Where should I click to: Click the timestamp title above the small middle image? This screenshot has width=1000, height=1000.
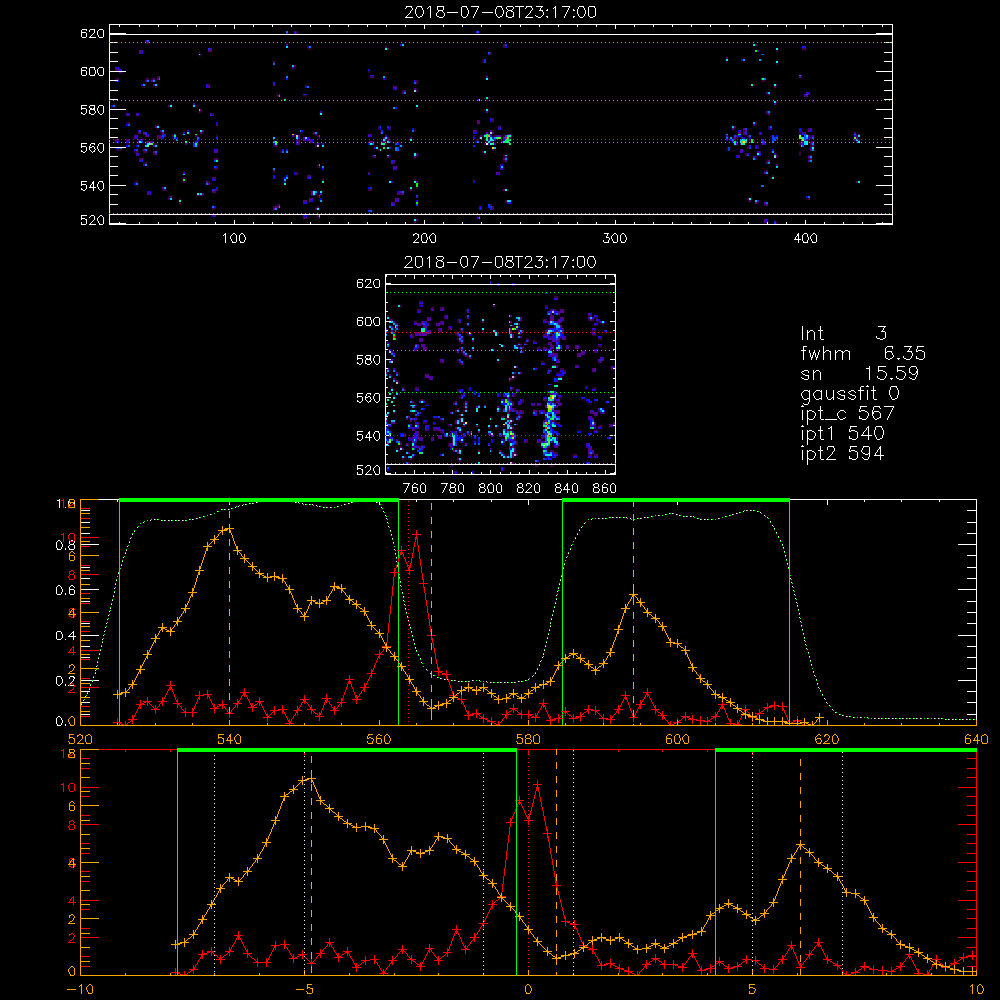click(500, 262)
